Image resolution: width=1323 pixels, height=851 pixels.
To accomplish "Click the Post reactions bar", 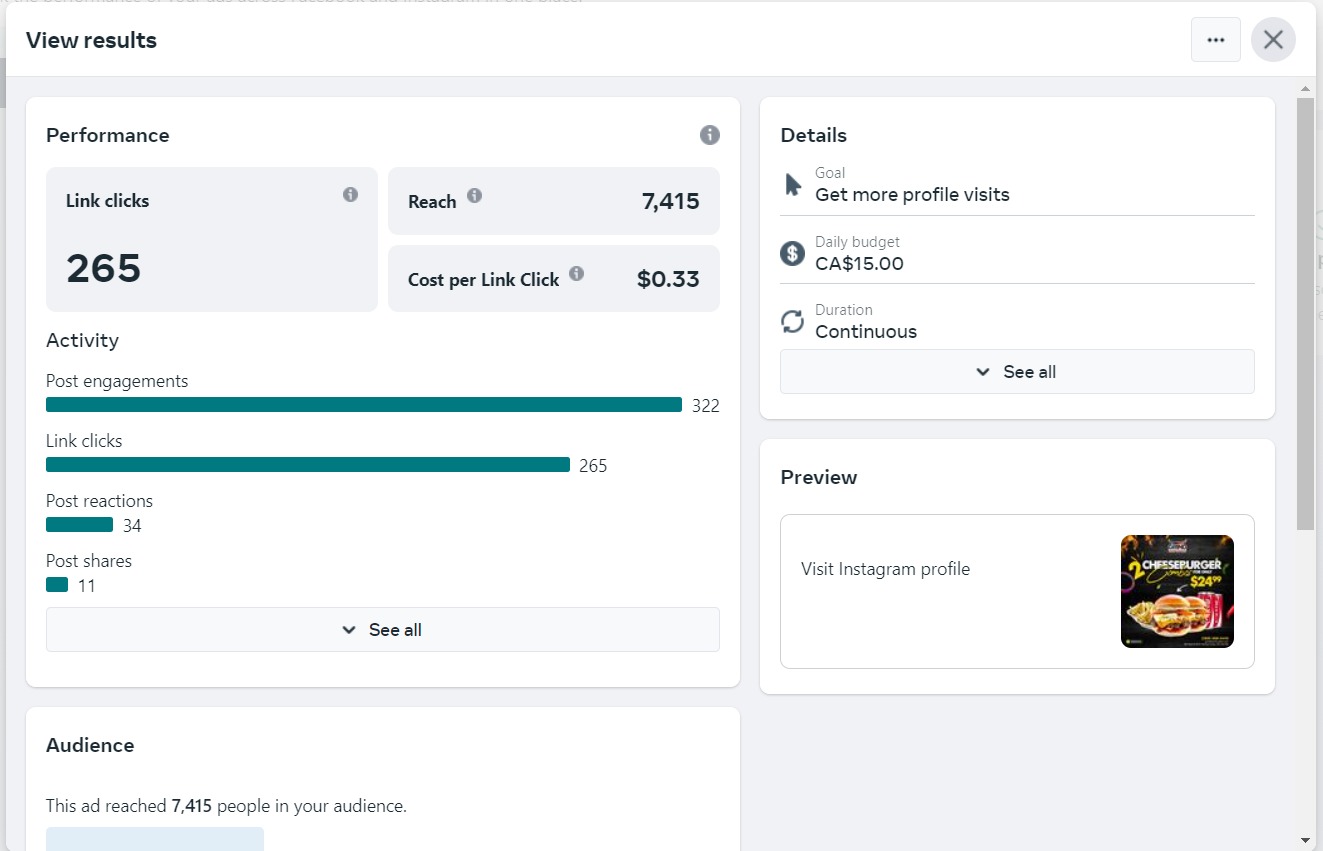I will pos(79,525).
